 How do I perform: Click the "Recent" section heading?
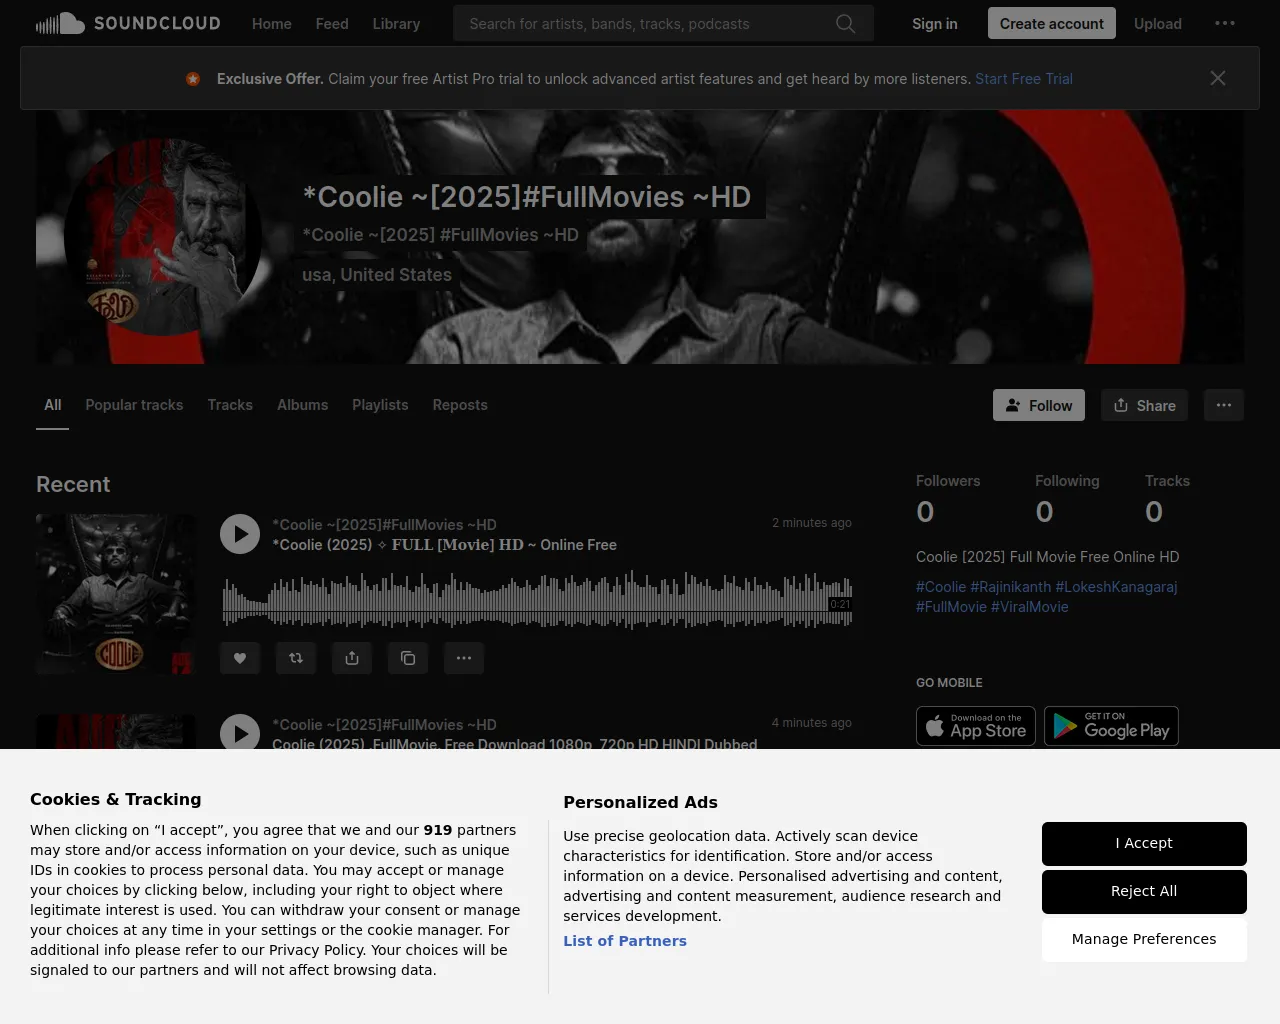pyautogui.click(x=73, y=485)
